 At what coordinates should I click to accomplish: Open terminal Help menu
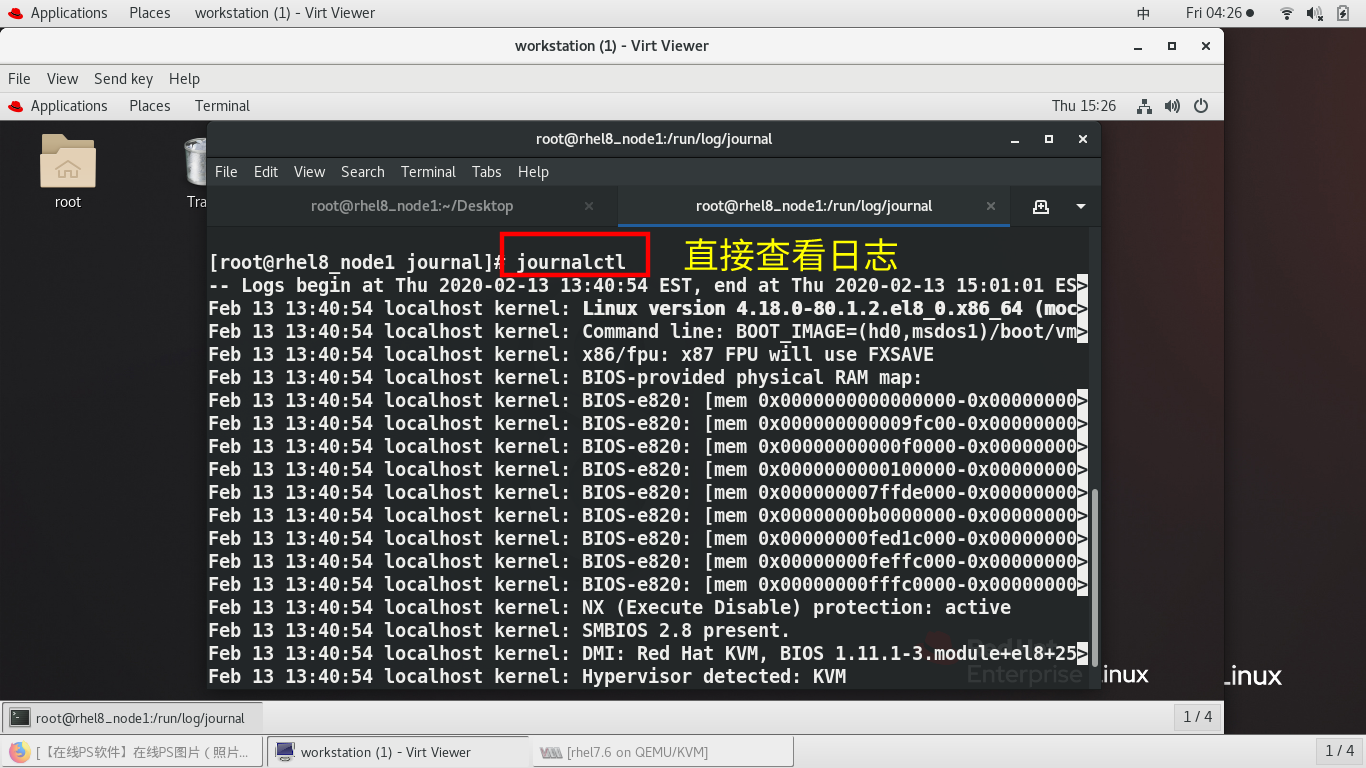533,172
